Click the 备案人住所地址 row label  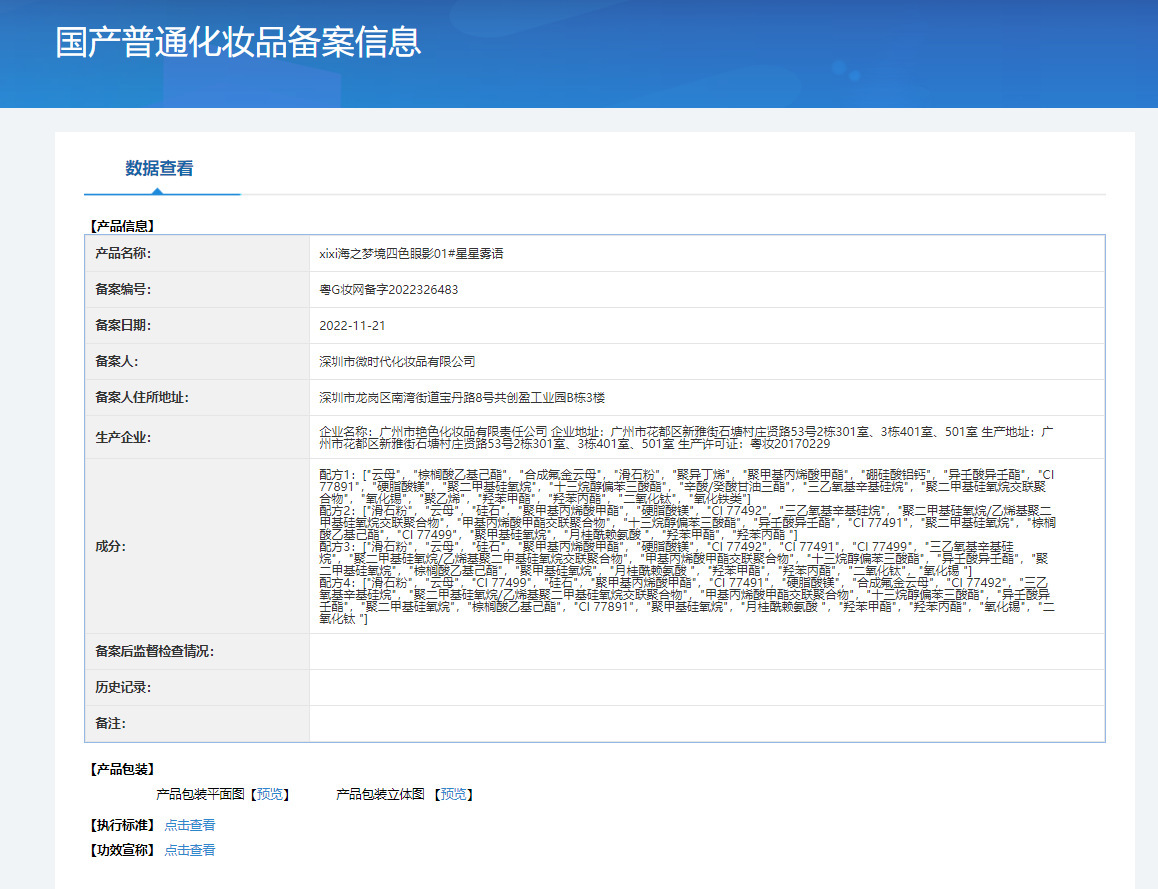tap(142, 398)
